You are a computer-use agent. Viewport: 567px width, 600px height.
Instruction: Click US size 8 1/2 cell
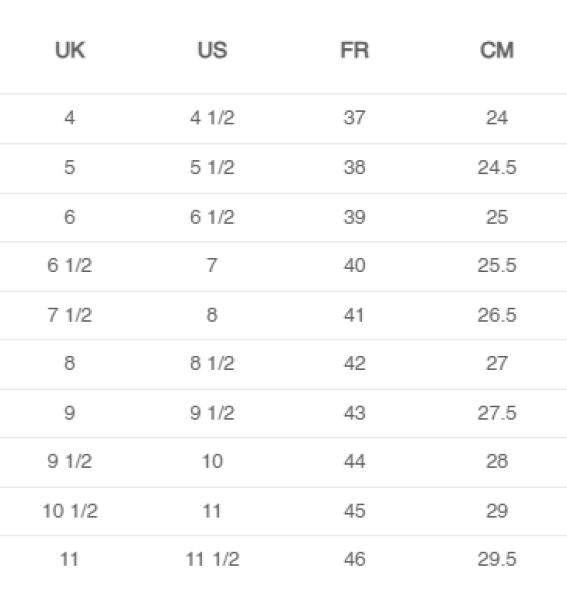(x=212, y=363)
